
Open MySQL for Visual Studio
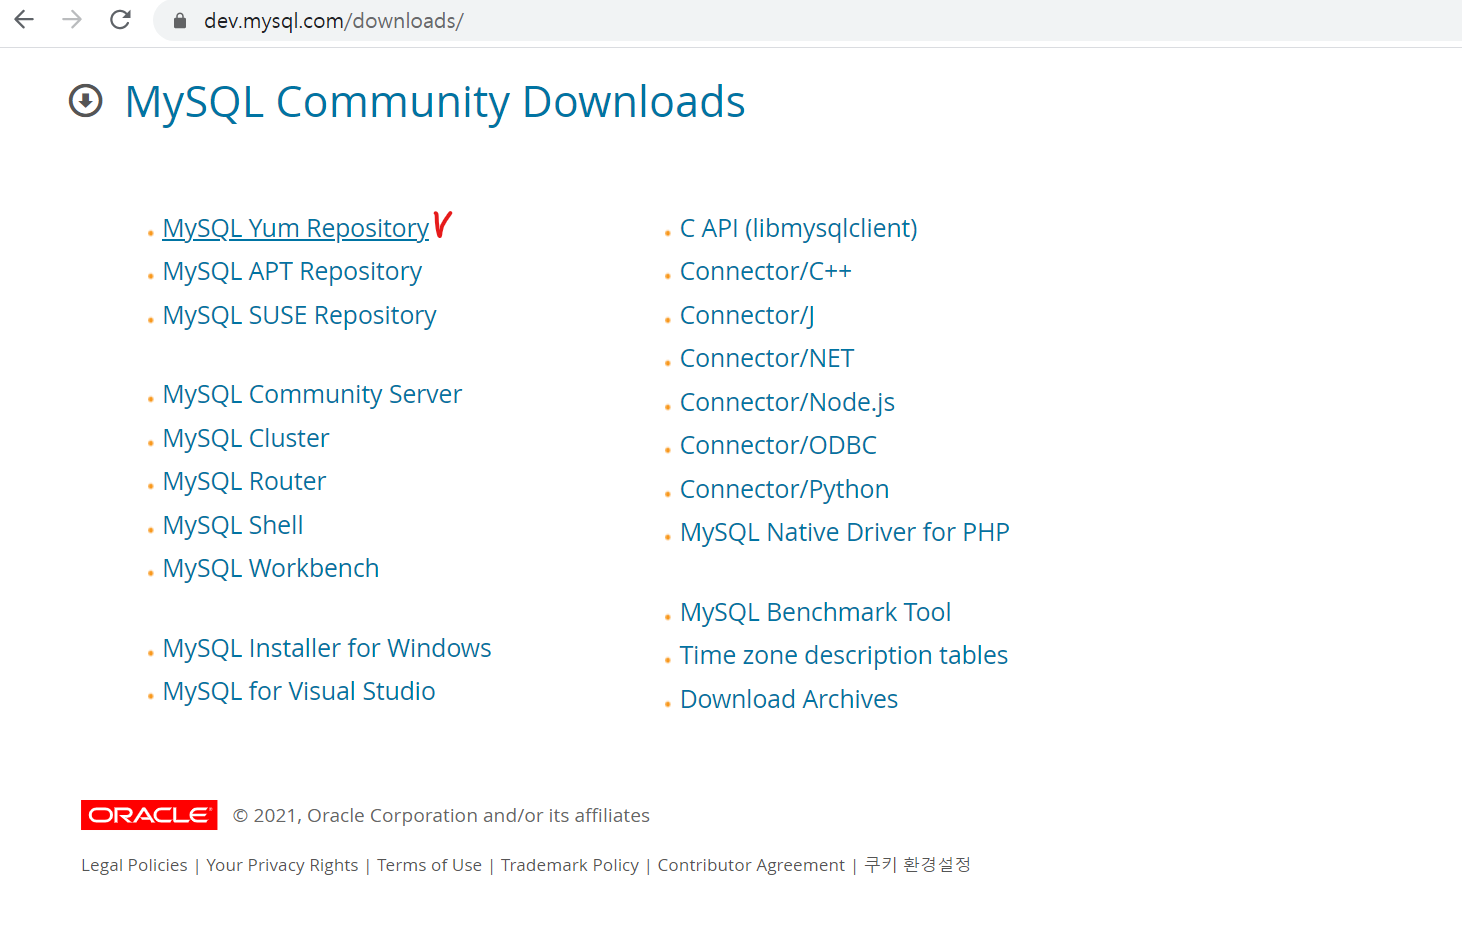[299, 691]
